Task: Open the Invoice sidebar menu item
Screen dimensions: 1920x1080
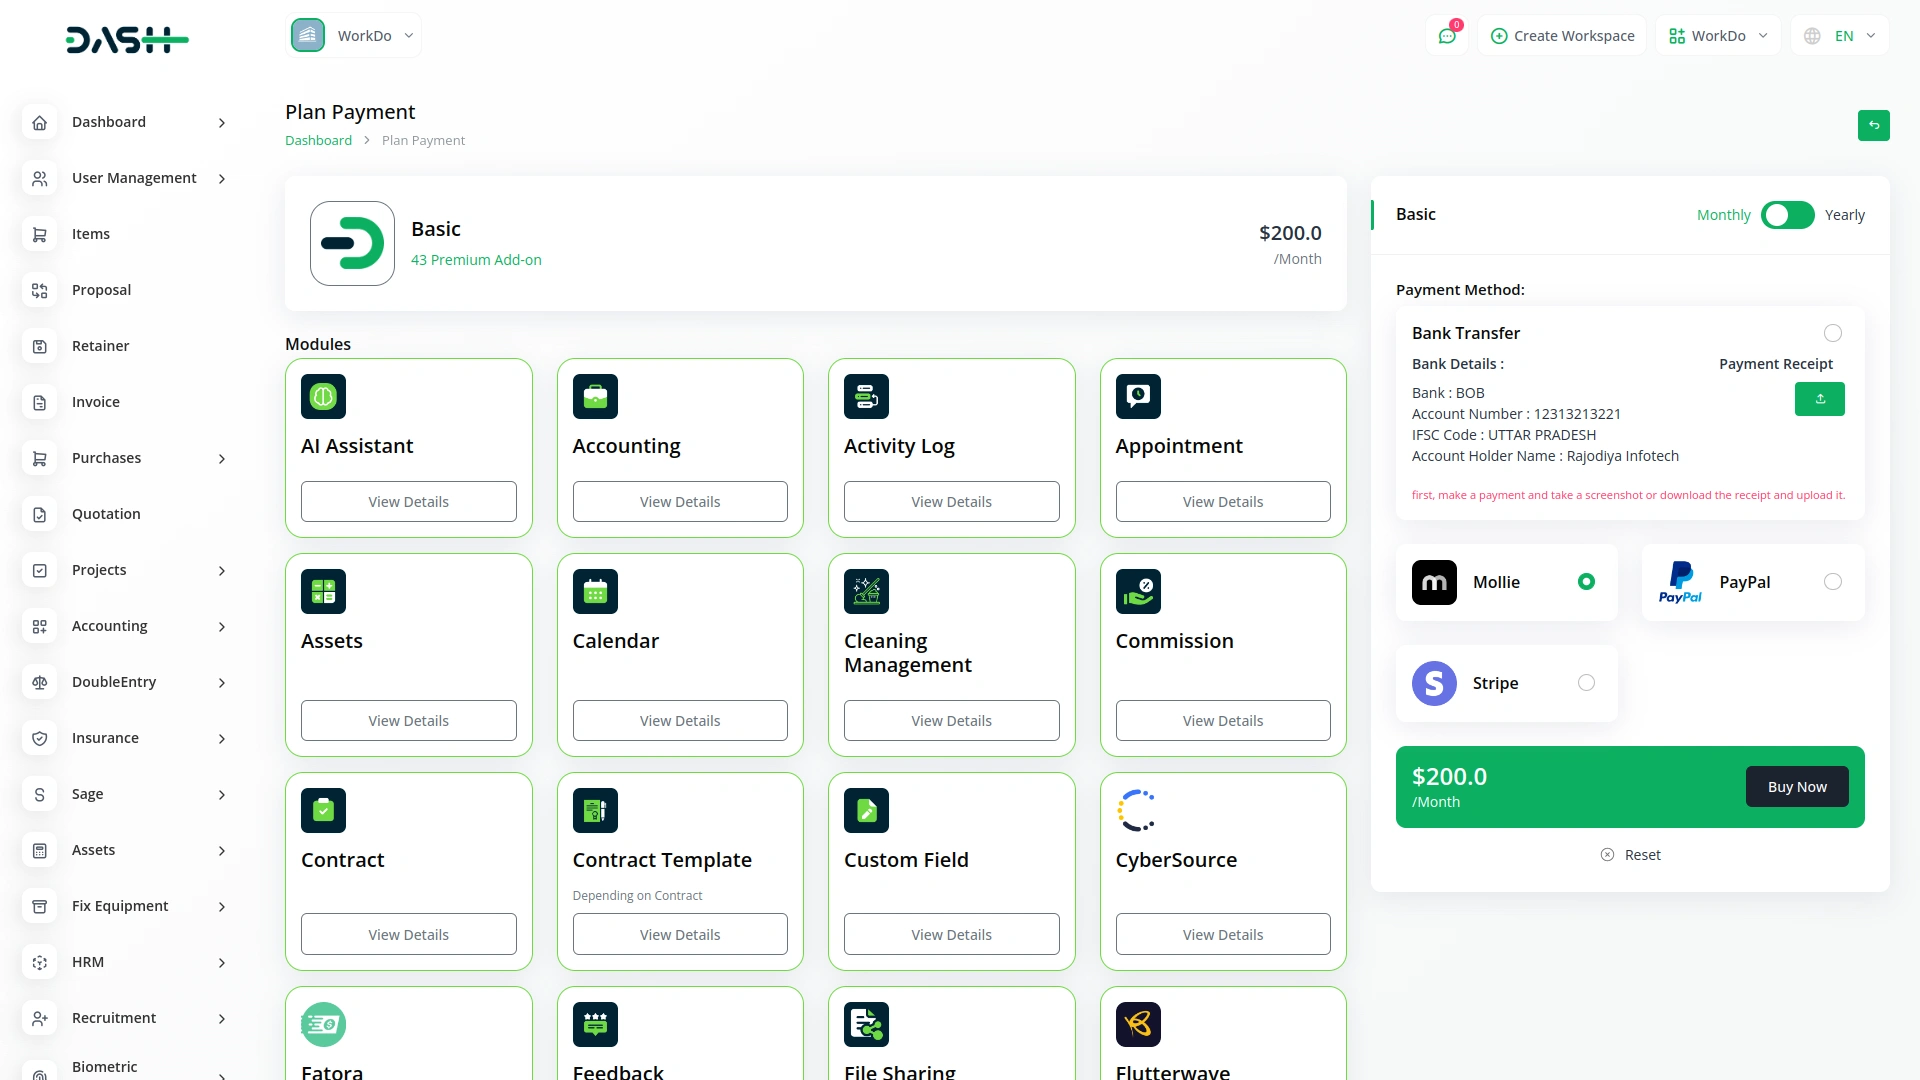Action: point(96,402)
